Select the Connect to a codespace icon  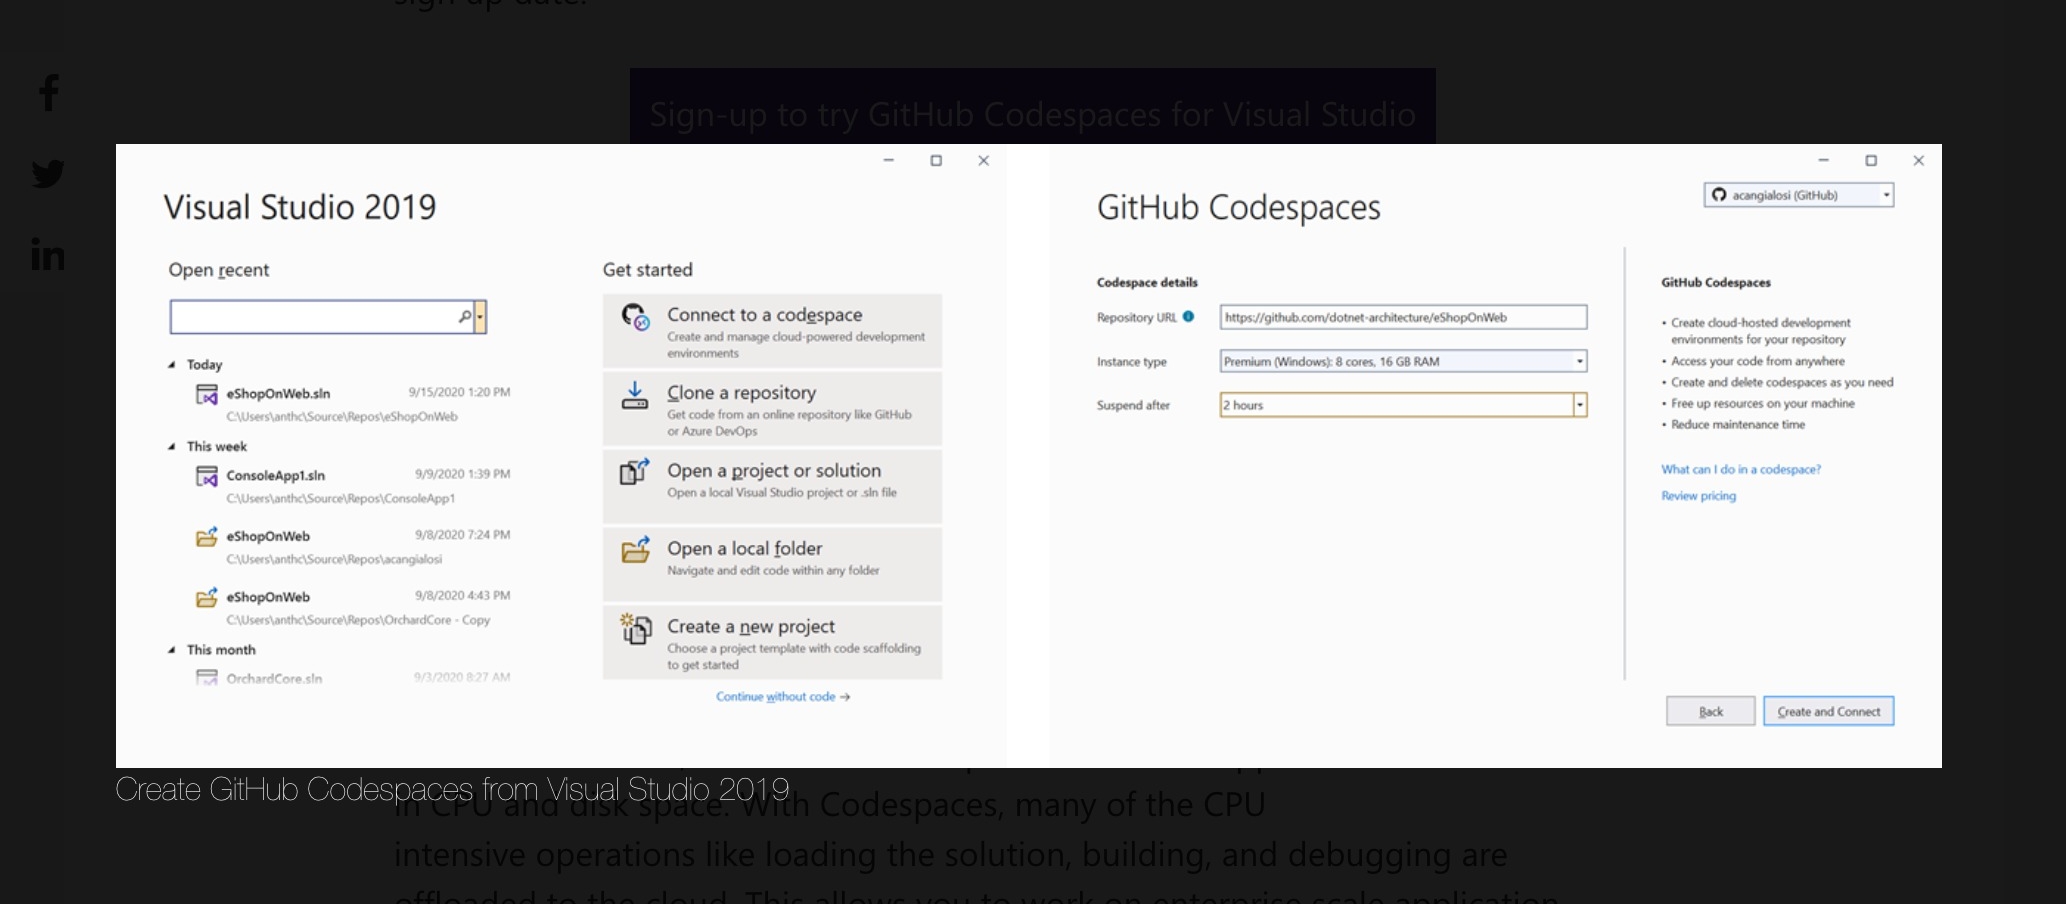tap(636, 314)
